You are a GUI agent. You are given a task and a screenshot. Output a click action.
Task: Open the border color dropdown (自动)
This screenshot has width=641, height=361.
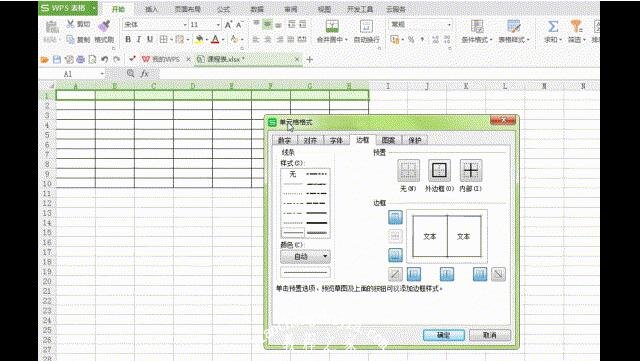click(305, 256)
